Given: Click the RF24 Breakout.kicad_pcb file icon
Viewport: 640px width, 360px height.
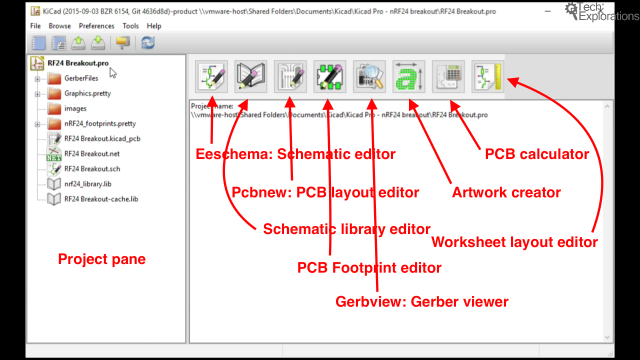Looking at the screenshot, I should click(54, 139).
